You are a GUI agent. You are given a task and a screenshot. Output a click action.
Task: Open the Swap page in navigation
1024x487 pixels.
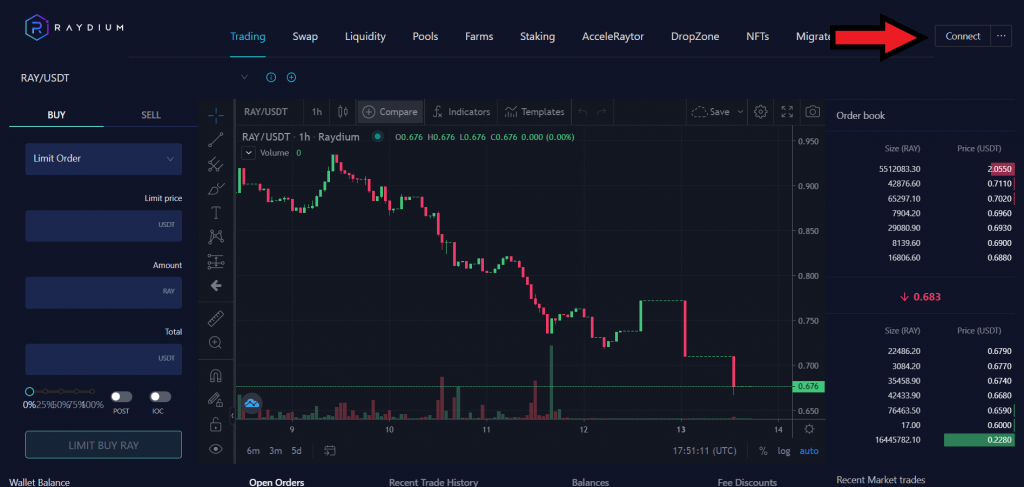point(305,37)
